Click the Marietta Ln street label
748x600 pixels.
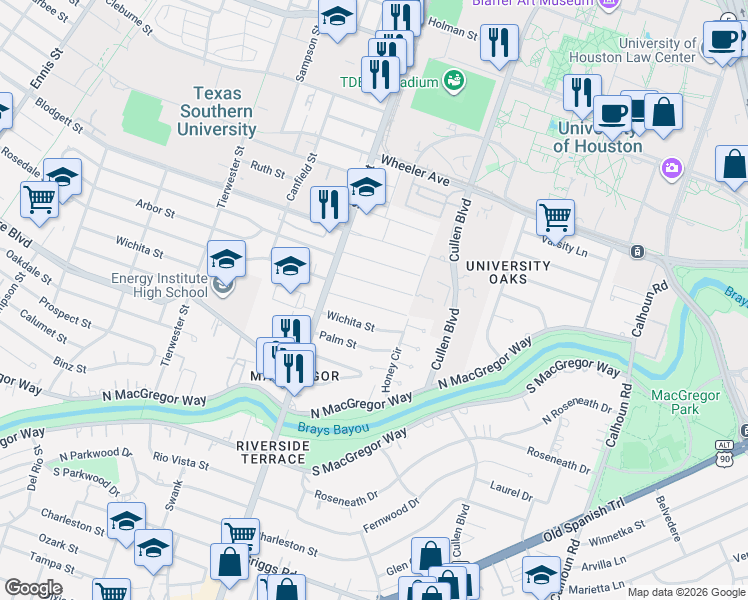coord(597,589)
